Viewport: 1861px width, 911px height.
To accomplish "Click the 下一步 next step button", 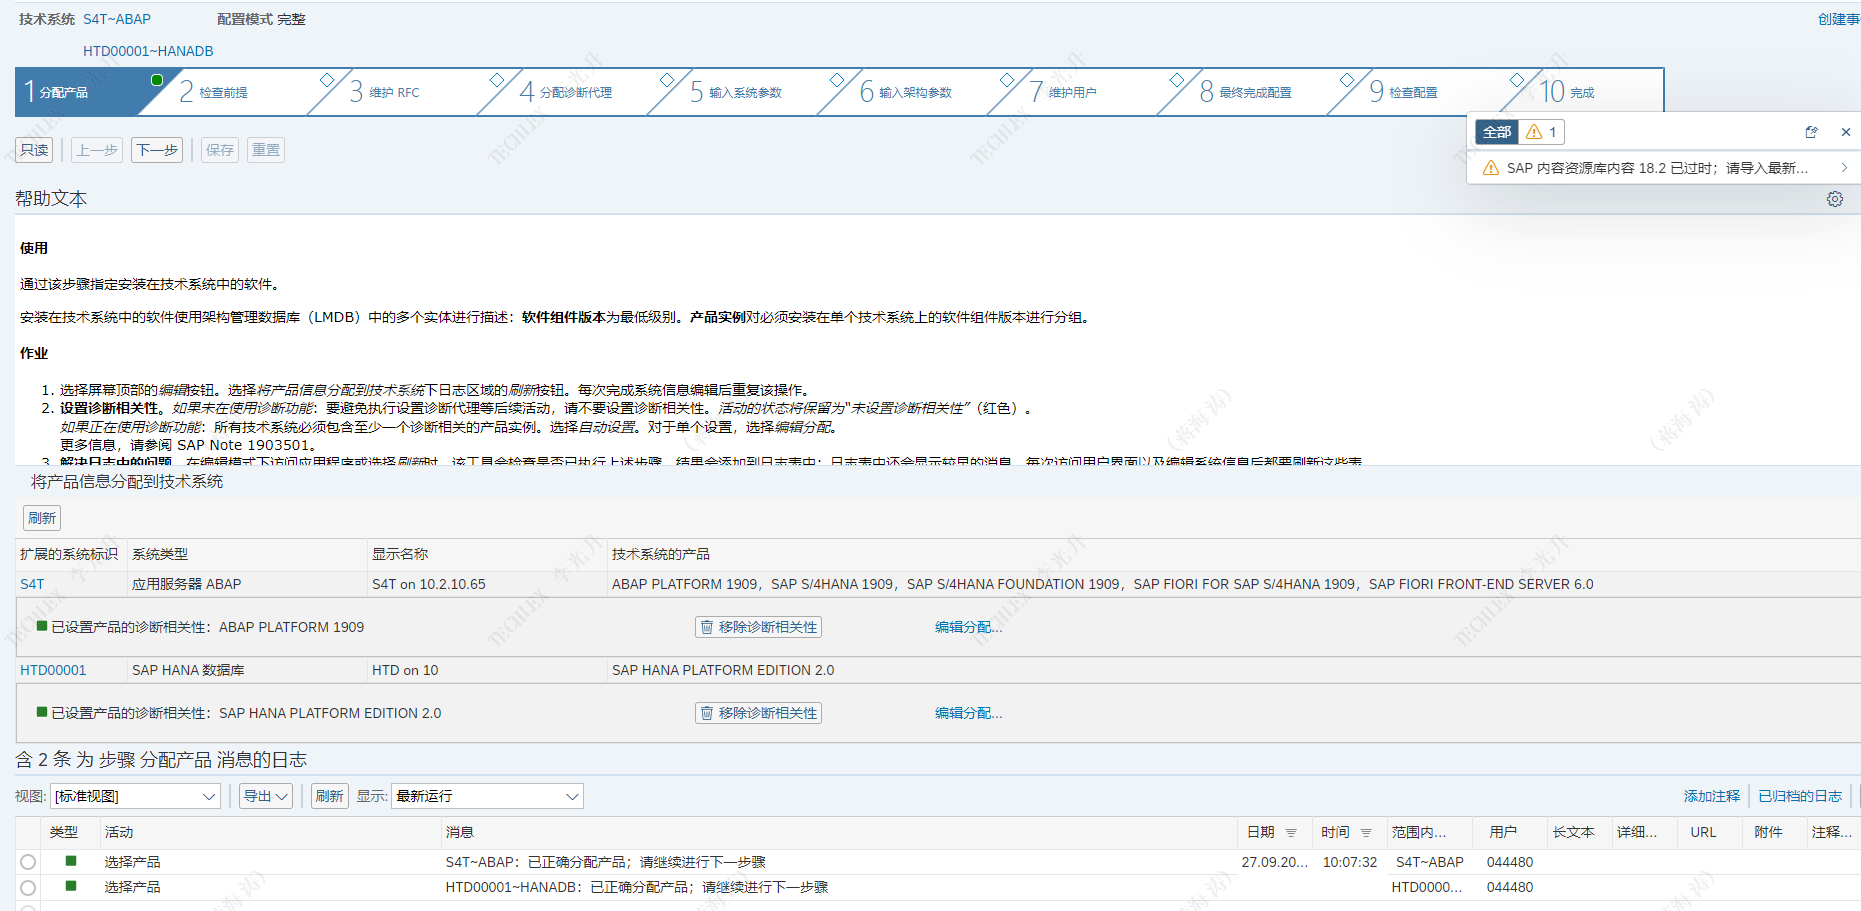I will (157, 150).
